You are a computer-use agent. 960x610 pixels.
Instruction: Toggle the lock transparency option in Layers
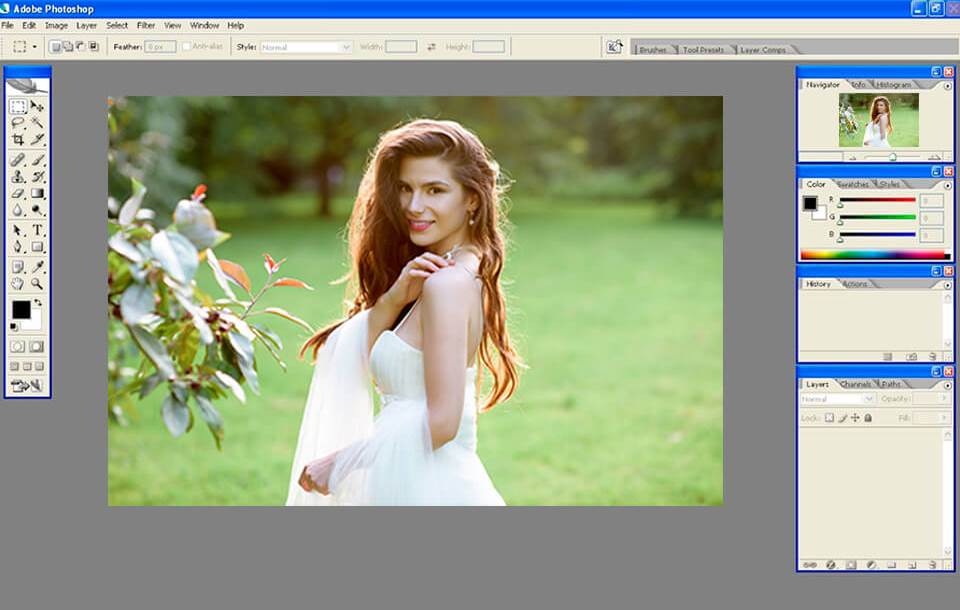tap(830, 417)
